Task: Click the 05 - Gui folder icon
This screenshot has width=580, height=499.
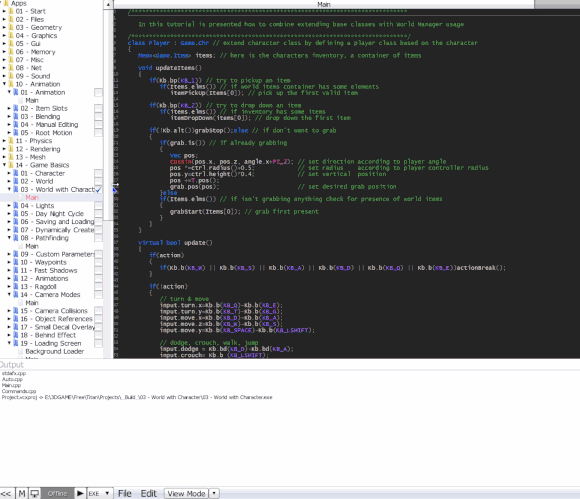Action: 11,44
